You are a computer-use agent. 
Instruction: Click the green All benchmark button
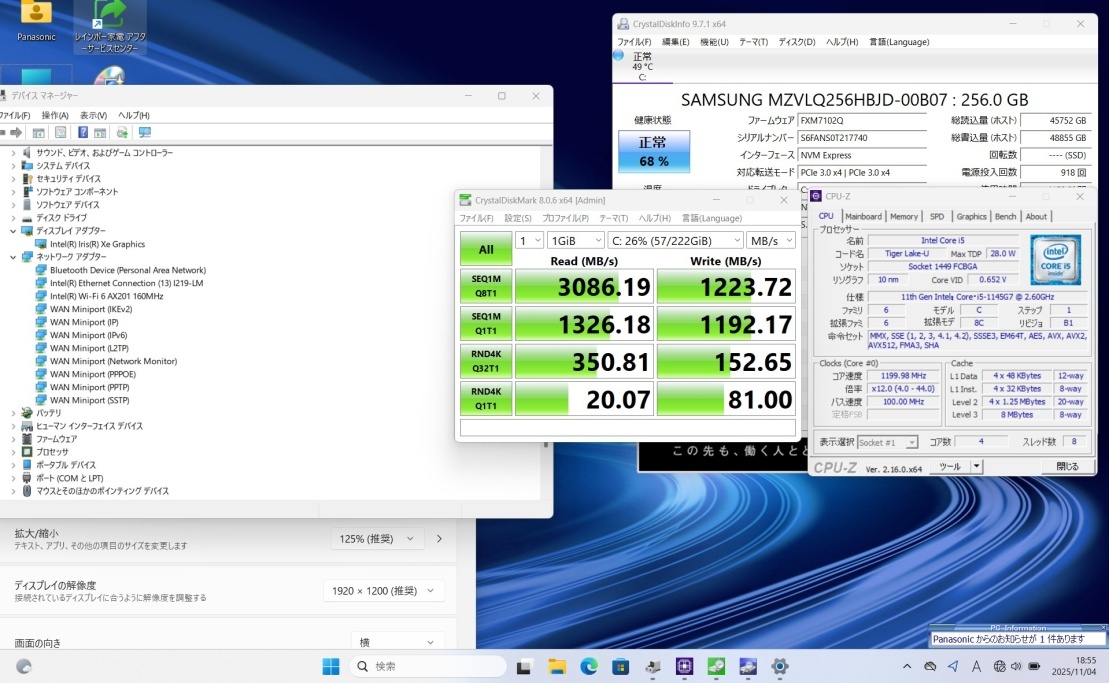pyautogui.click(x=485, y=249)
